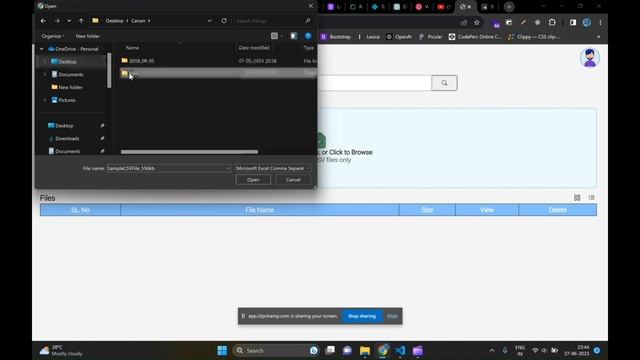Open pinned Documents quick access item
Viewport: 640px width, 360px height.
tap(67, 151)
